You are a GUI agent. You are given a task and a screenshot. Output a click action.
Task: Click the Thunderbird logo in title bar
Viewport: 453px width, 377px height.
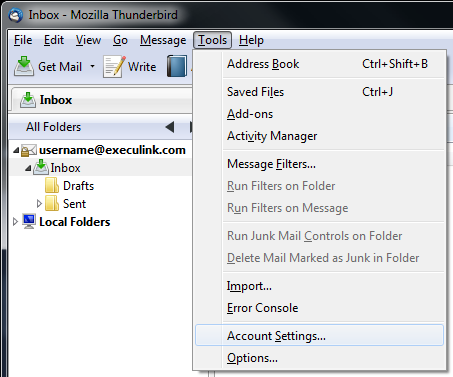click(x=15, y=15)
